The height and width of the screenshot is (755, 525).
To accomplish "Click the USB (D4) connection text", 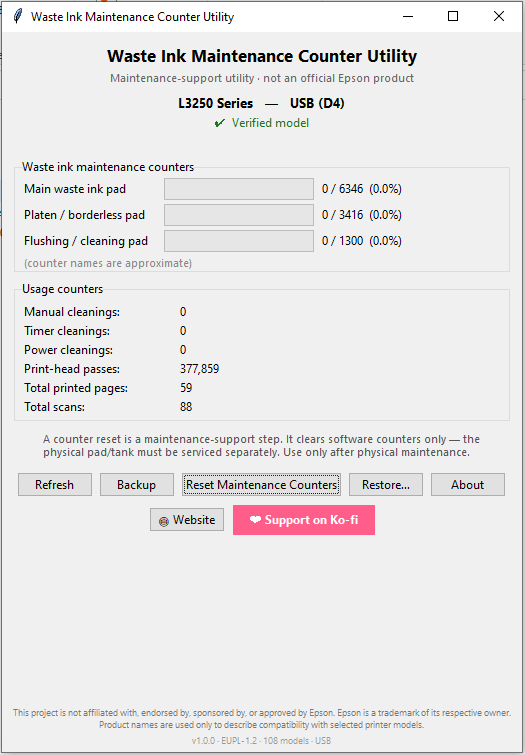I will point(317,104).
